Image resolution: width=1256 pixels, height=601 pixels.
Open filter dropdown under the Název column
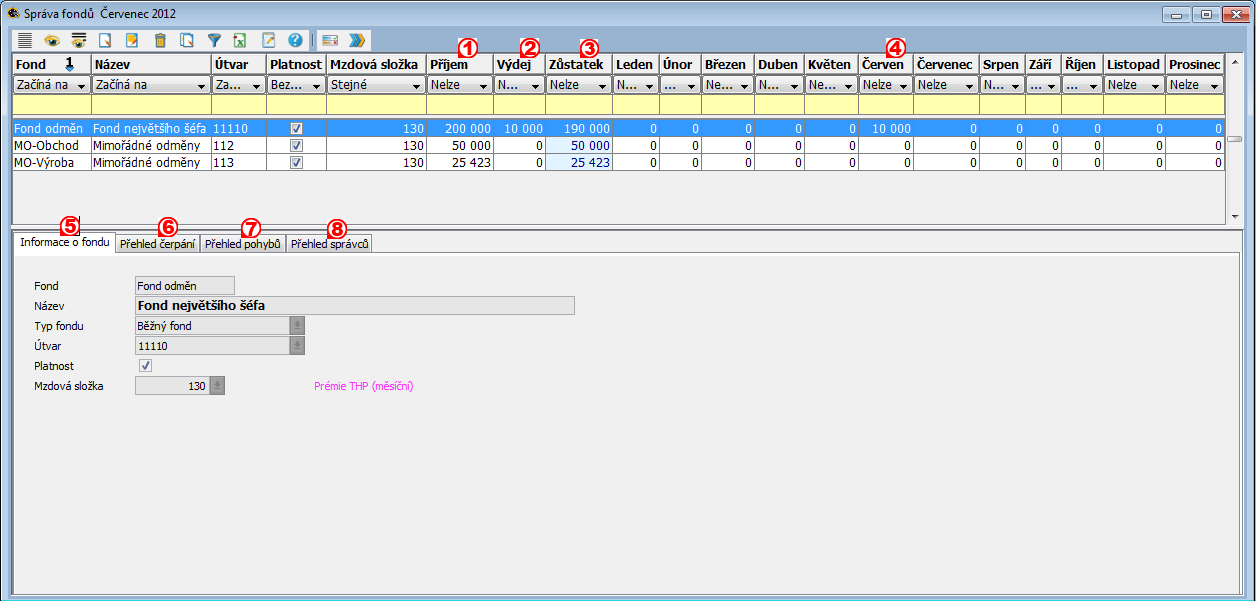pos(204,86)
